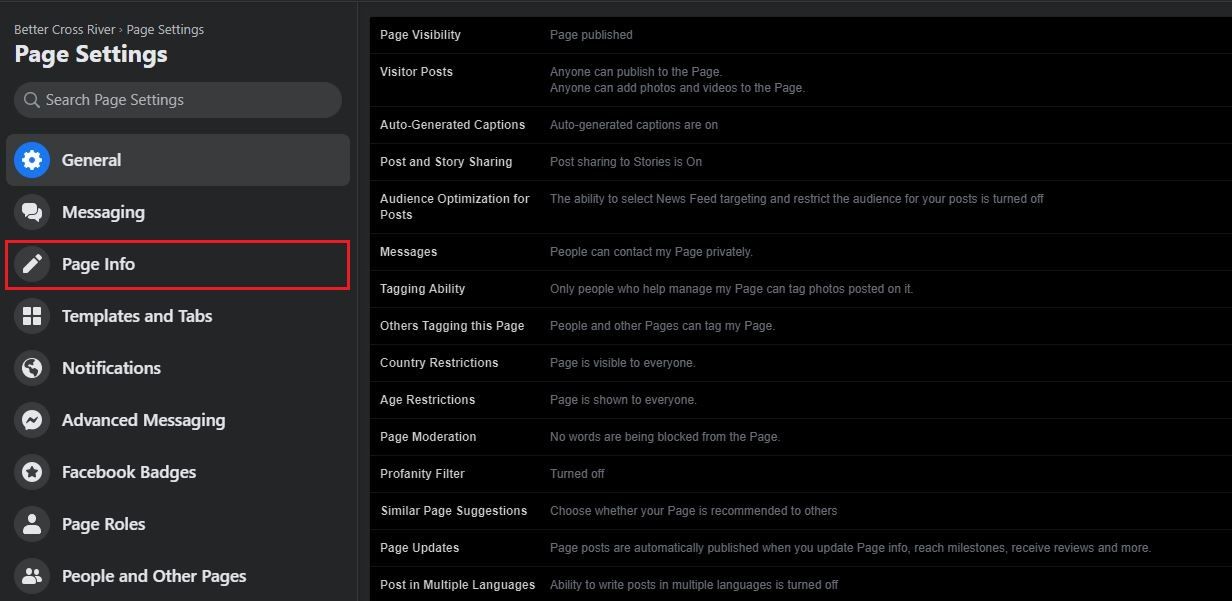Viewport: 1232px width, 601px height.
Task: Open Post in Multiple Languages setting
Action: coord(801,585)
